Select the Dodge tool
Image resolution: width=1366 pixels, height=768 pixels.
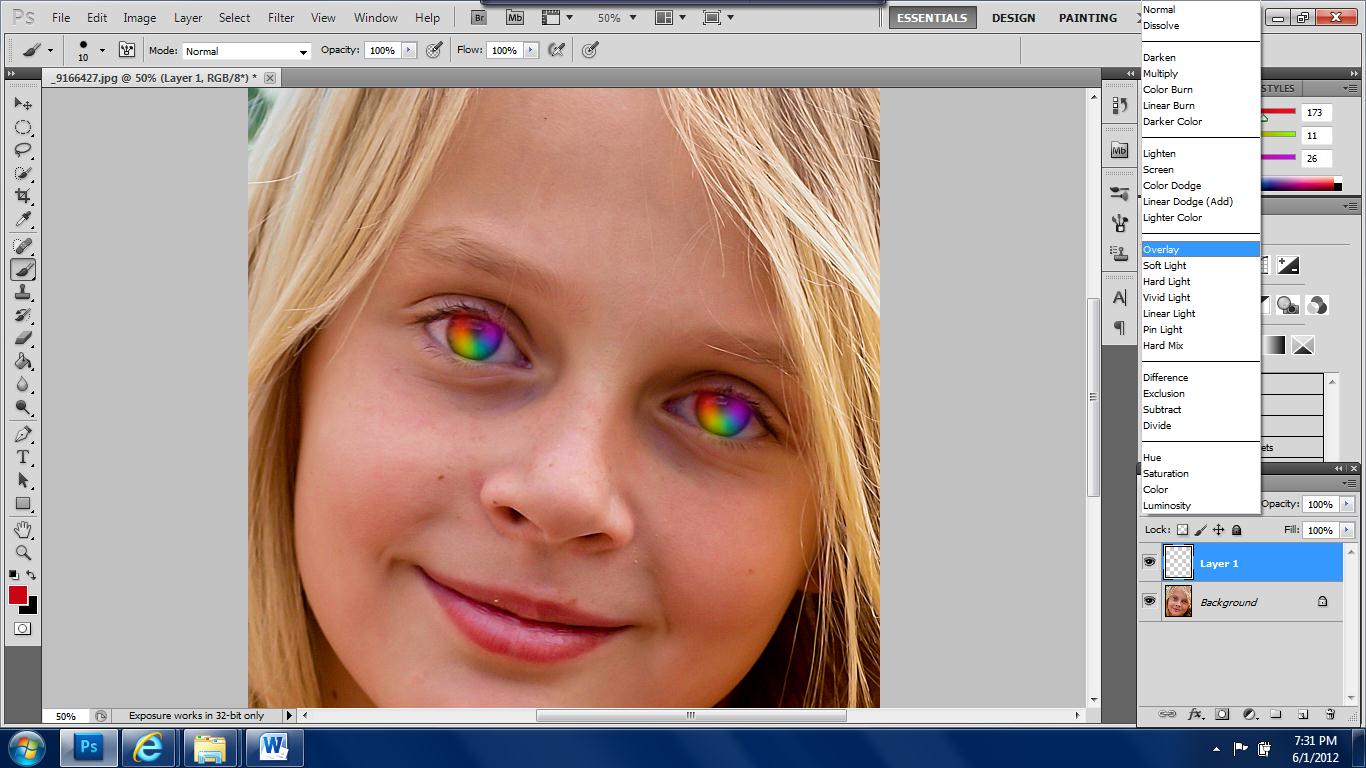pos(23,408)
